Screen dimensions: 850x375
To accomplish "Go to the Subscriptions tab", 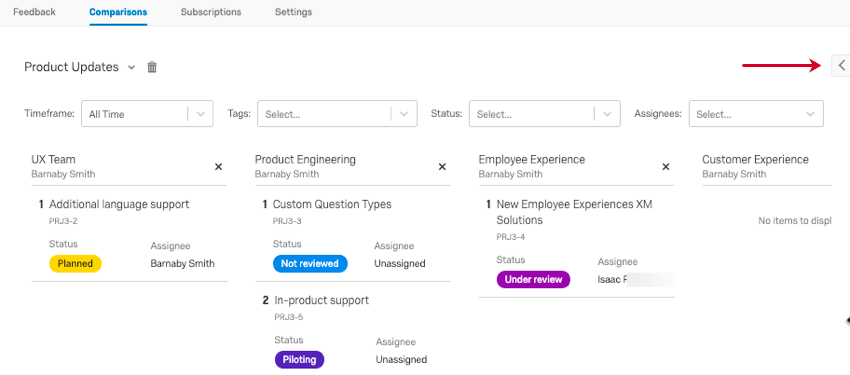I will click(211, 12).
